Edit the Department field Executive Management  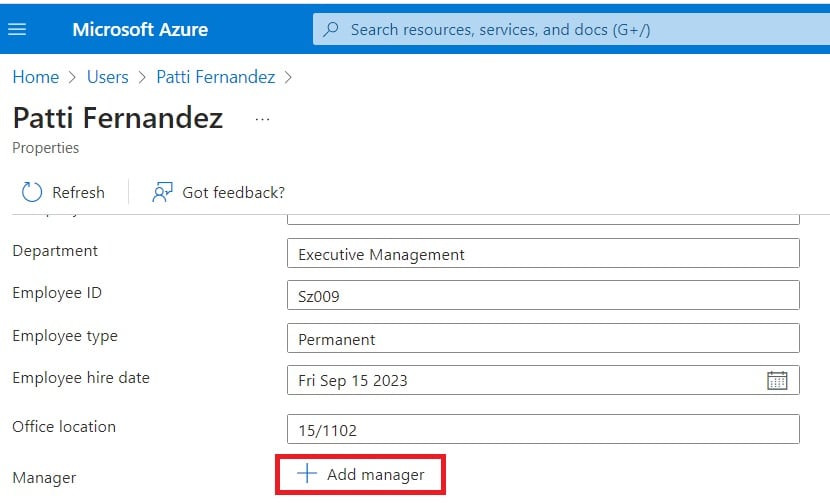543,254
